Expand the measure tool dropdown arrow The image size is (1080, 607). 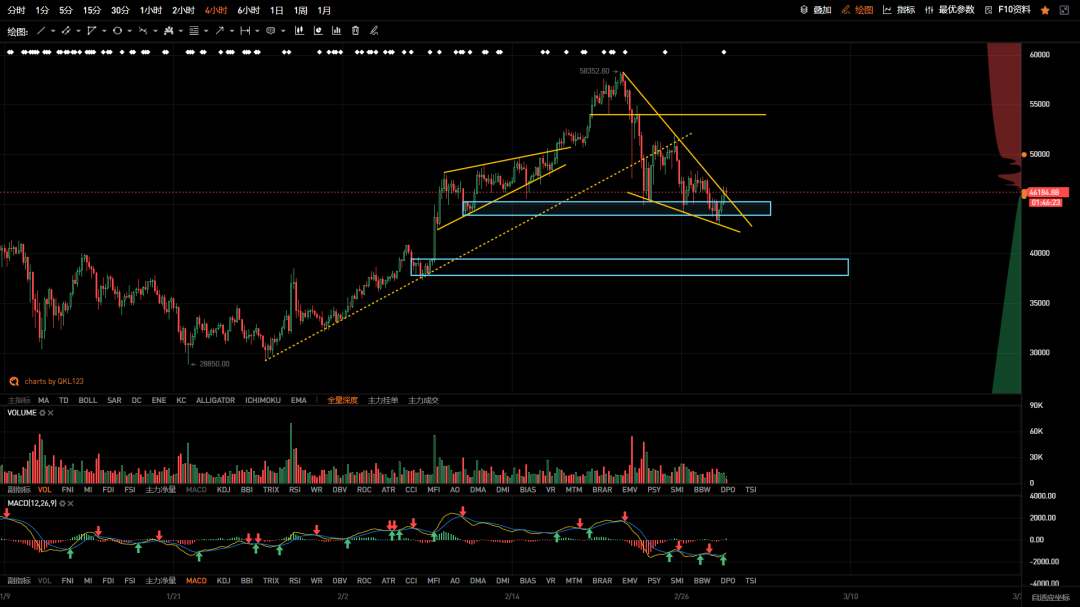257,31
